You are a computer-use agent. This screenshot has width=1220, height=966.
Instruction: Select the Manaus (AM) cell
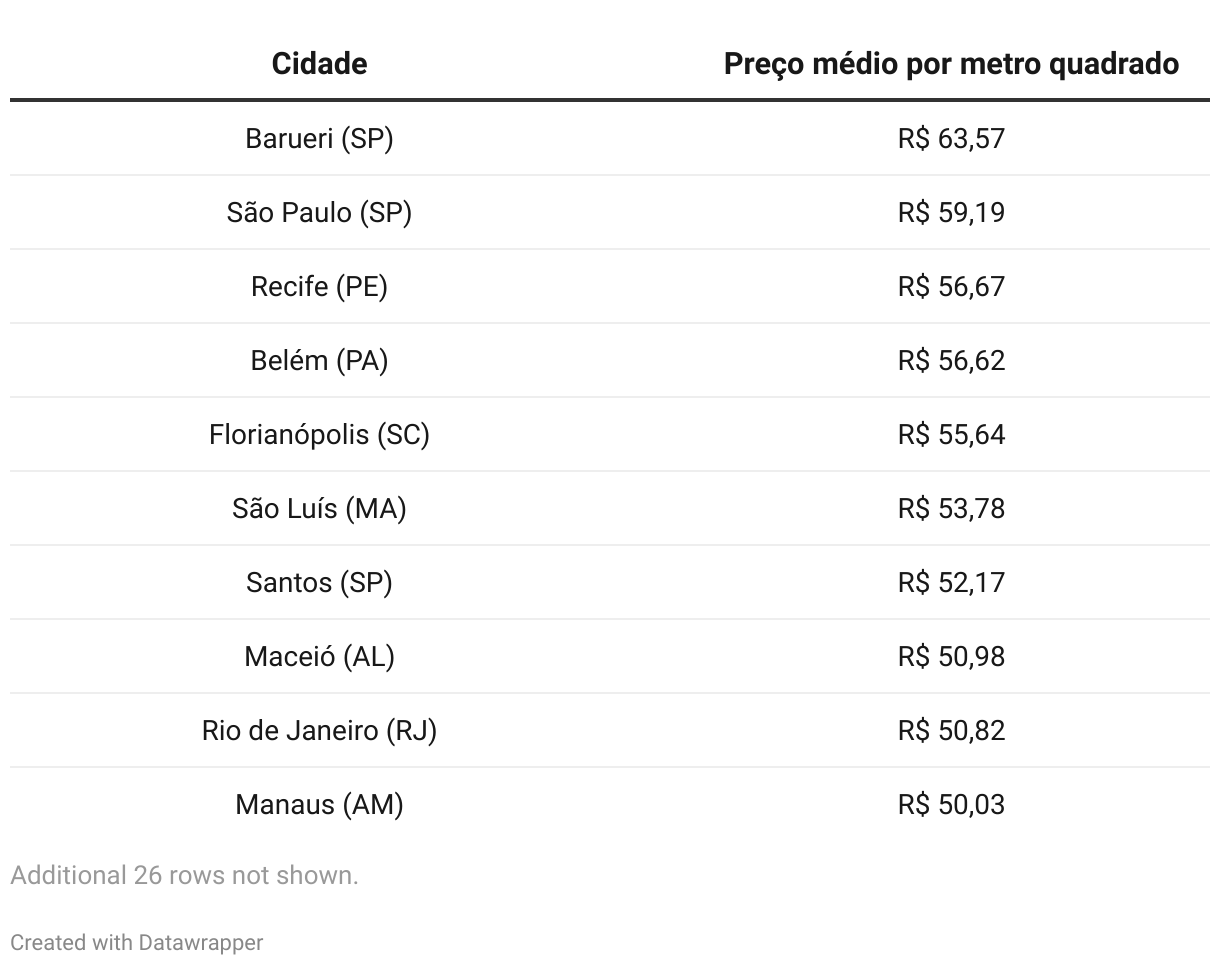point(319,804)
